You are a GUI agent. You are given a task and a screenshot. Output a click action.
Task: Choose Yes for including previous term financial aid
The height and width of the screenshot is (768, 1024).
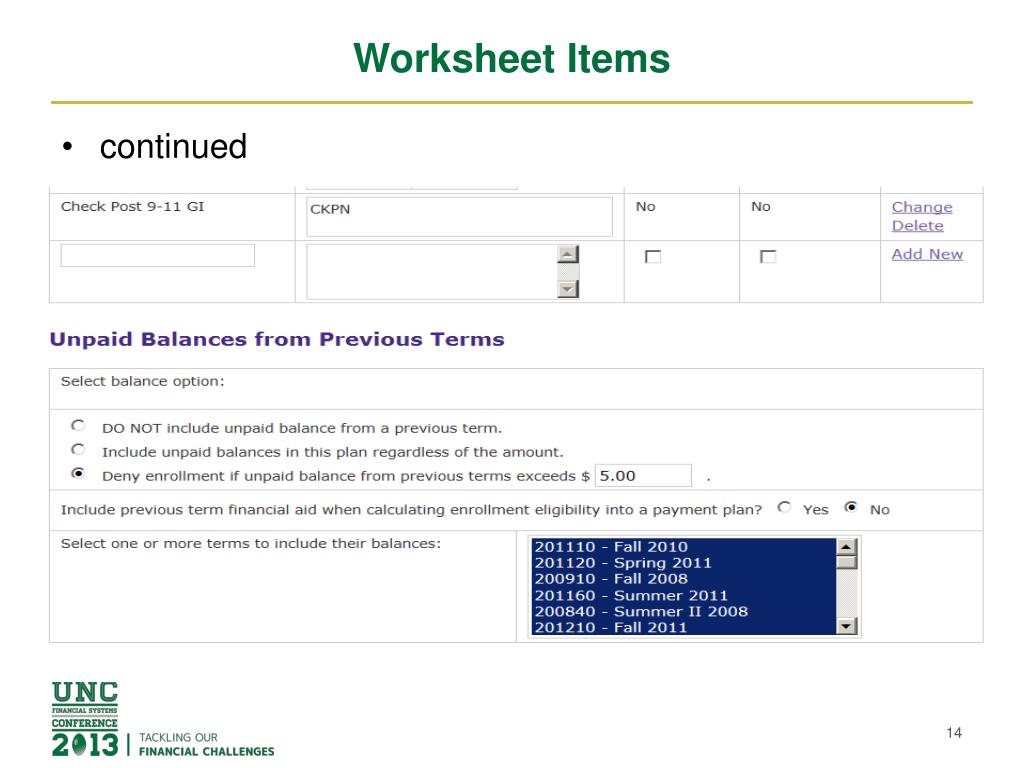[x=784, y=507]
